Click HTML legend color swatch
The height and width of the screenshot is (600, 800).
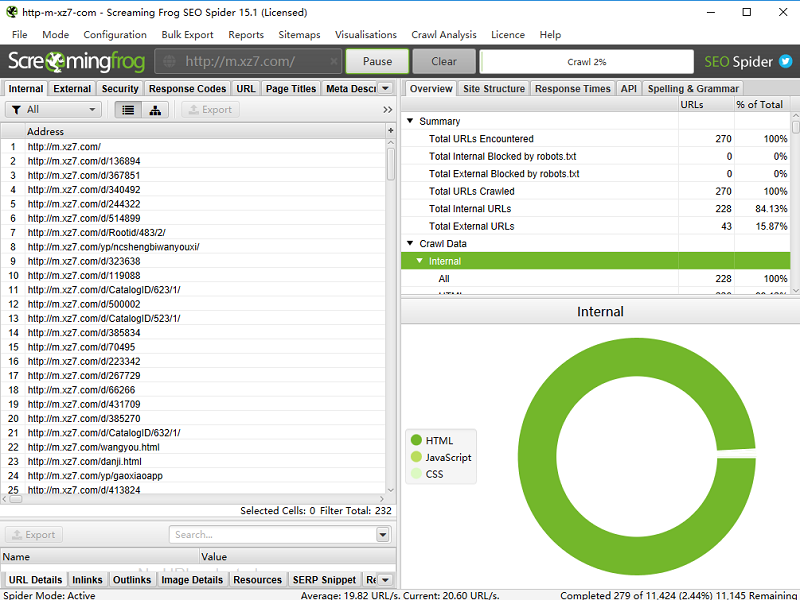pyautogui.click(x=416, y=440)
